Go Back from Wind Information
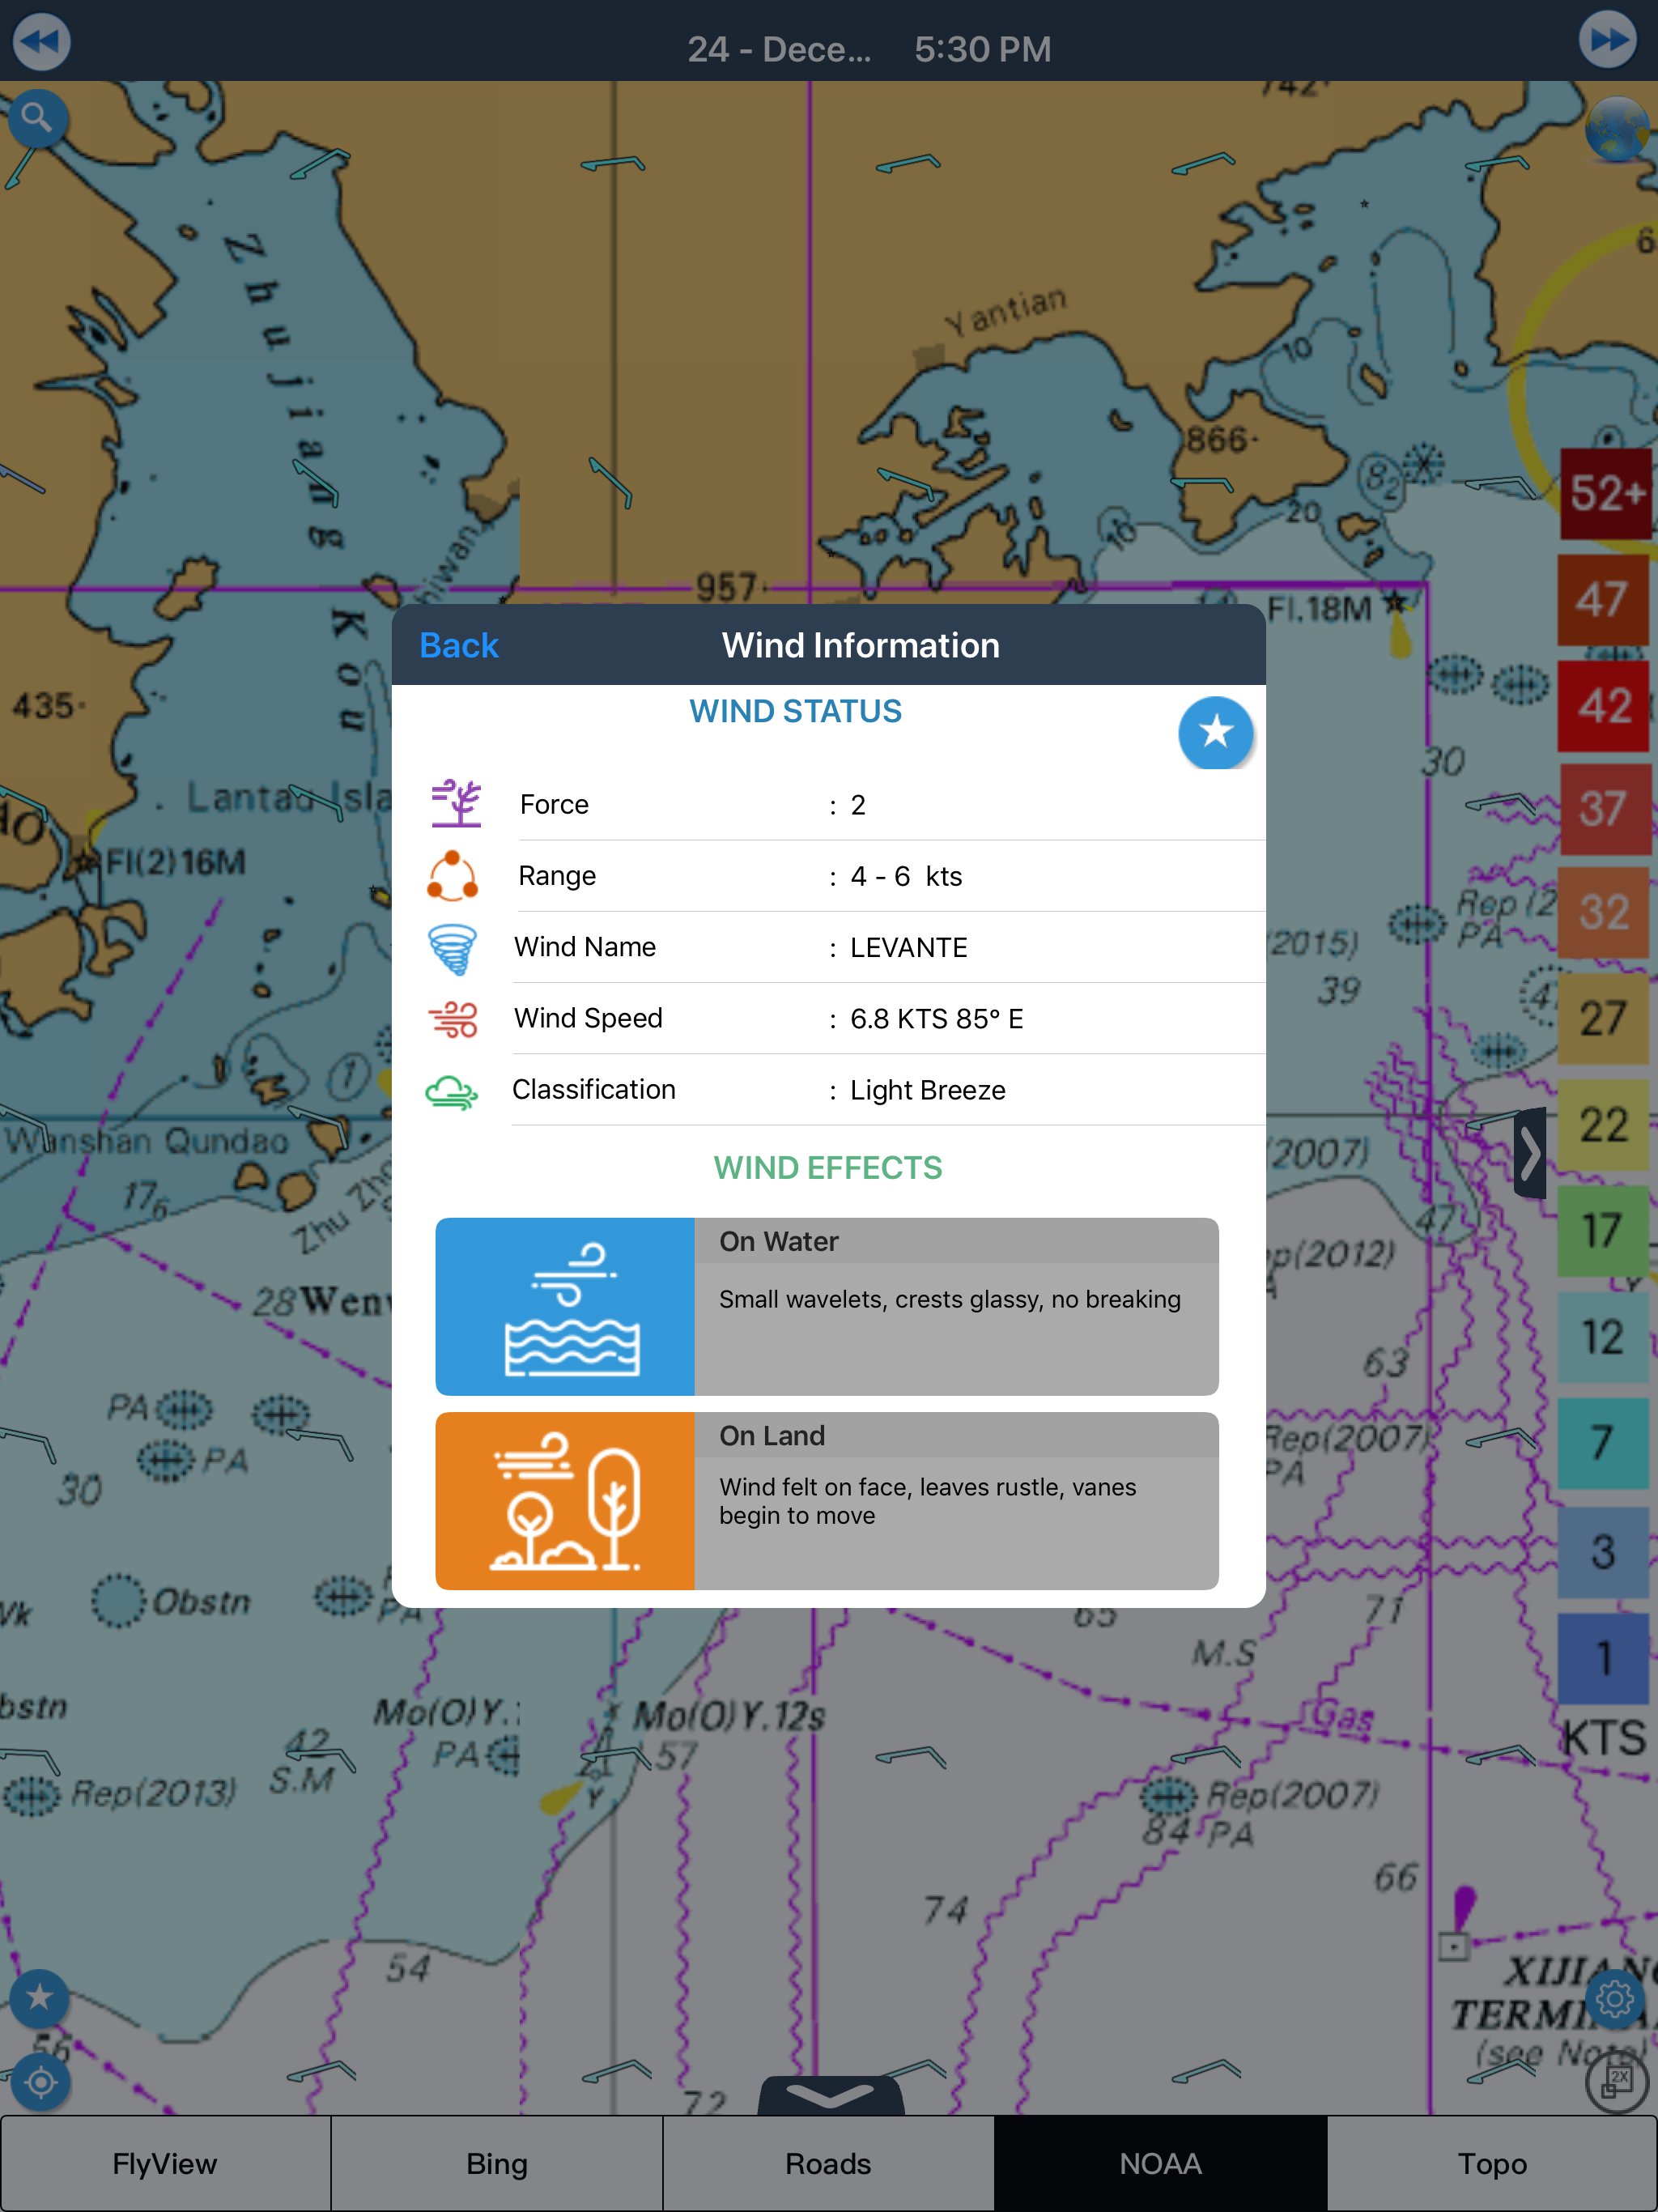 tap(459, 645)
